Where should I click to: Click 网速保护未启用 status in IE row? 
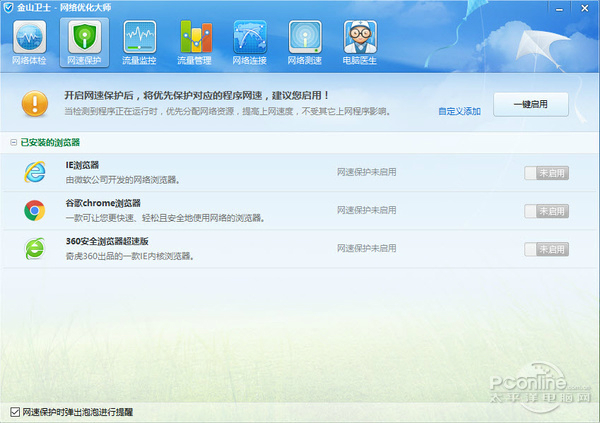(366, 172)
